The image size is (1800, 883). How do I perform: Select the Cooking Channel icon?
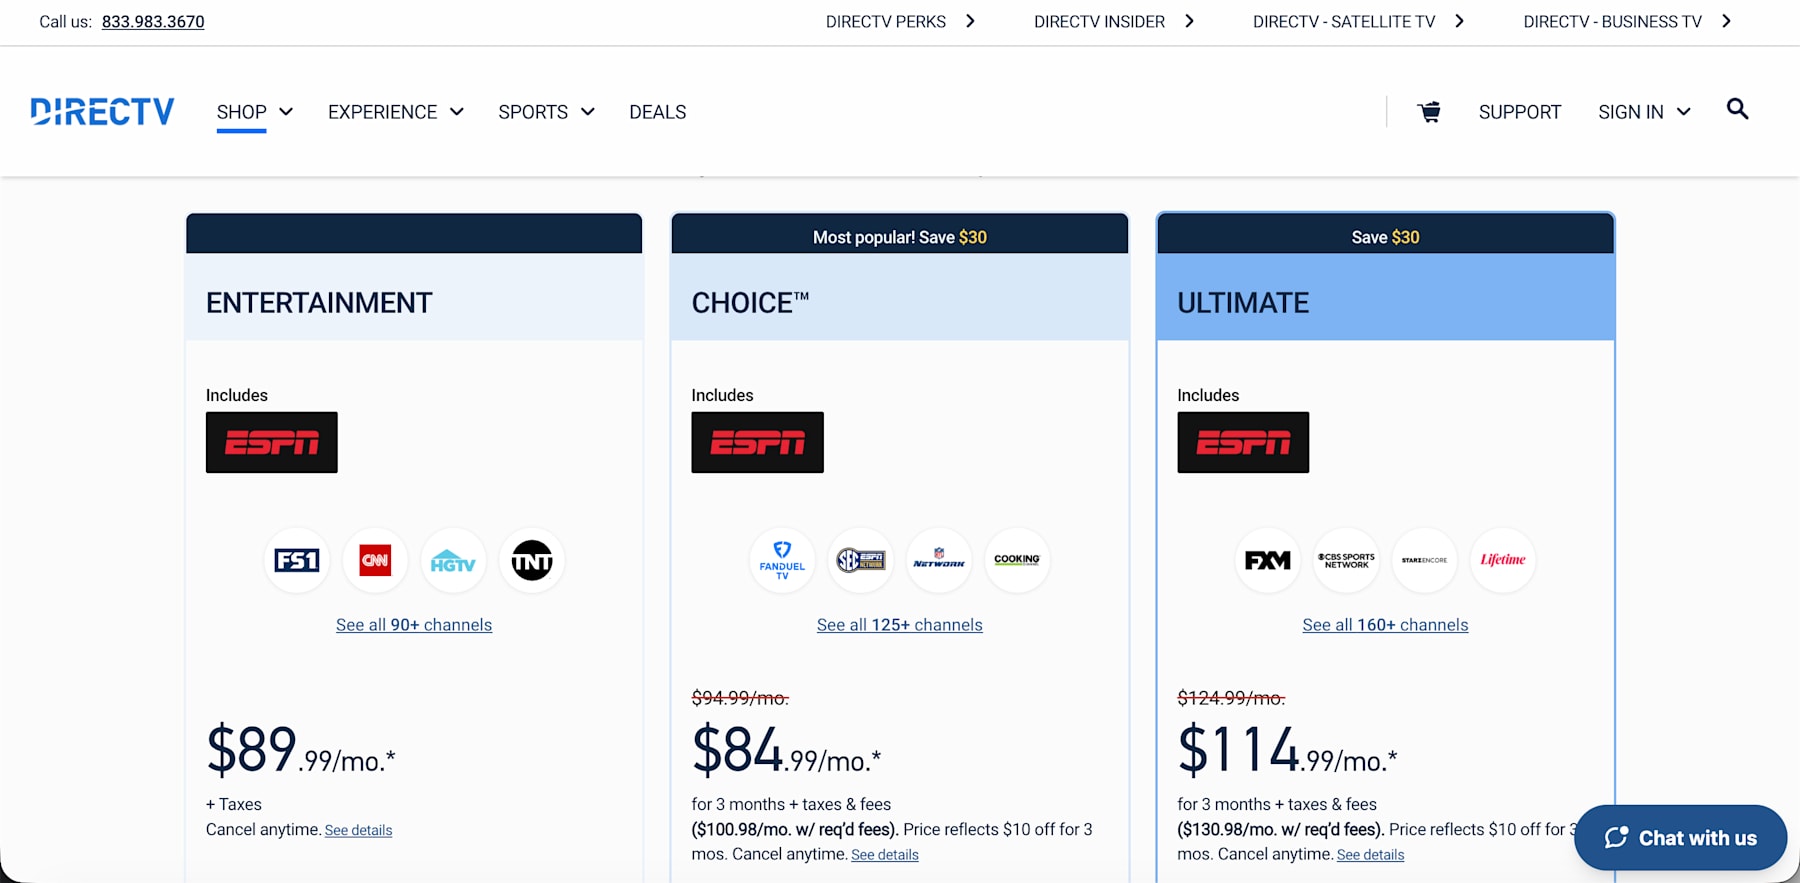pos(1017,561)
